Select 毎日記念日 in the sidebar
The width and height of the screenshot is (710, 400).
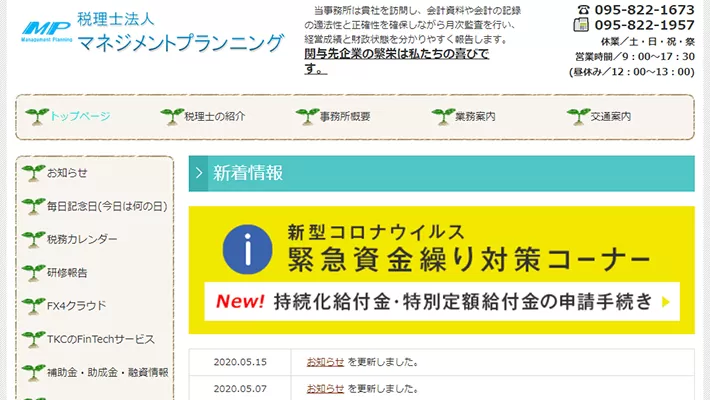coord(106,206)
